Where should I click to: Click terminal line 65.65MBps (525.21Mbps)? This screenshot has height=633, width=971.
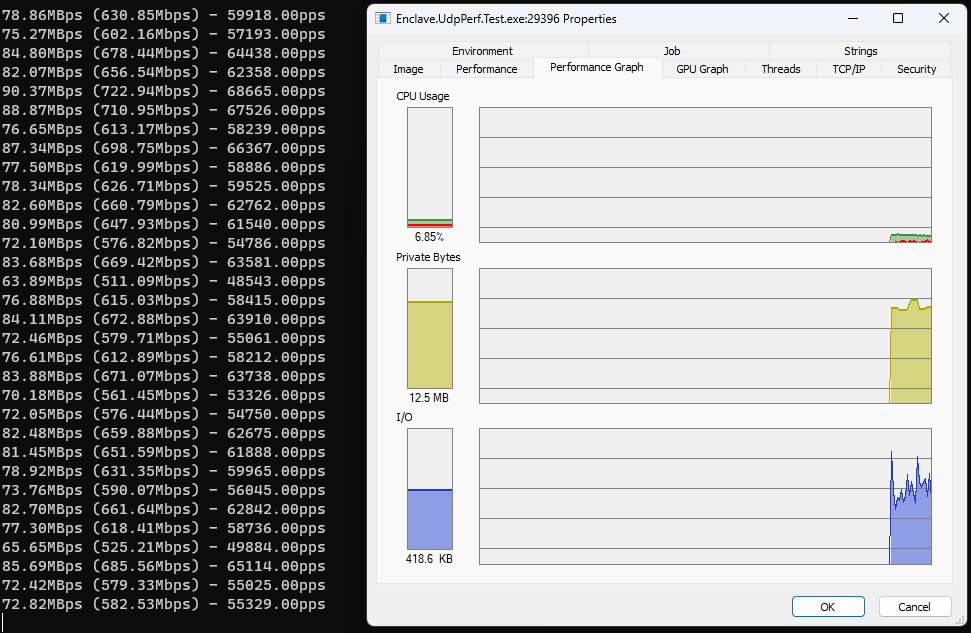pyautogui.click(x=163, y=547)
